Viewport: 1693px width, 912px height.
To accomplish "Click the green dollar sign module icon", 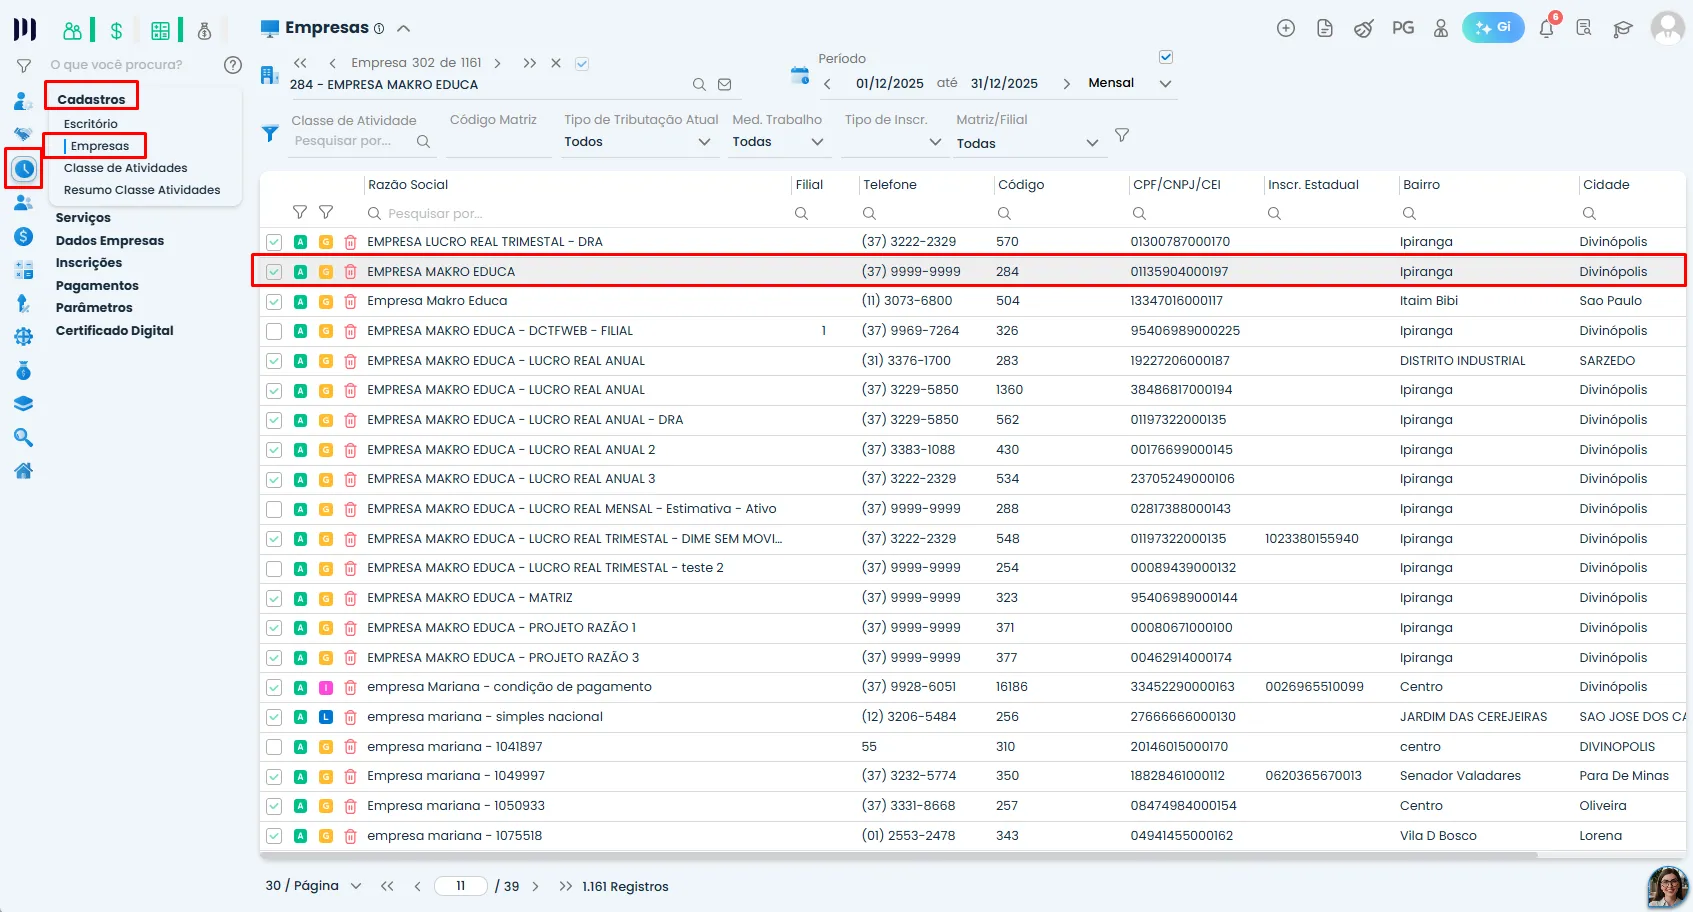I will (116, 31).
